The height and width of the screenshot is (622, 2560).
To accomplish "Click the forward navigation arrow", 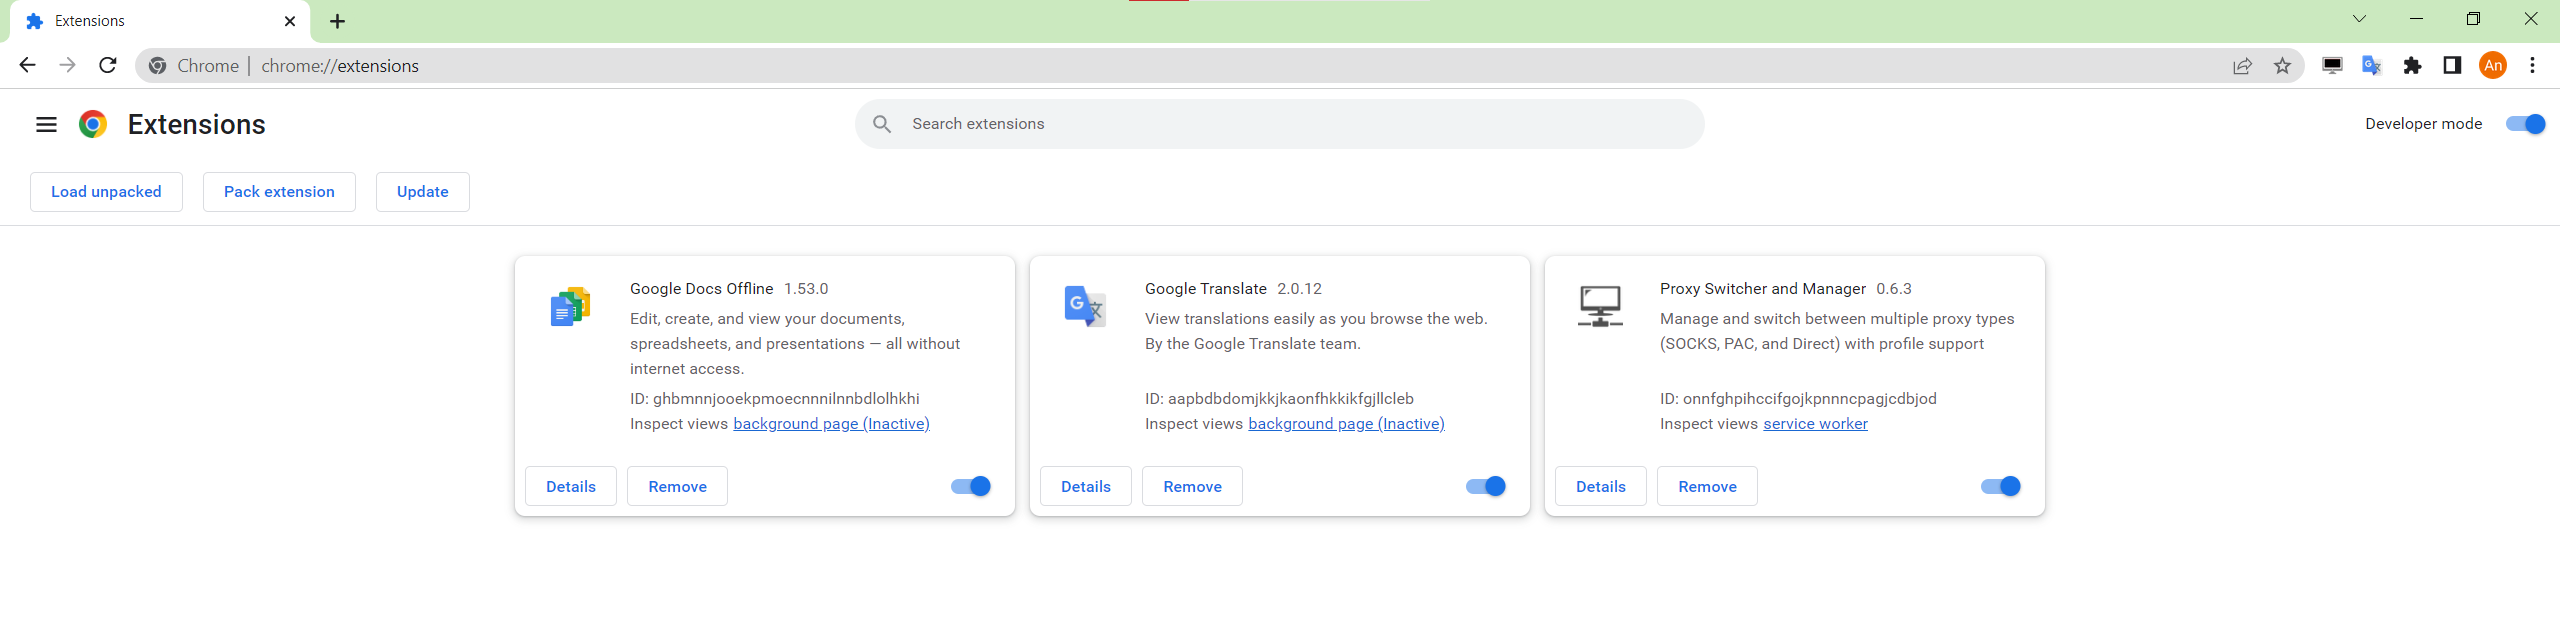I will pyautogui.click(x=67, y=65).
